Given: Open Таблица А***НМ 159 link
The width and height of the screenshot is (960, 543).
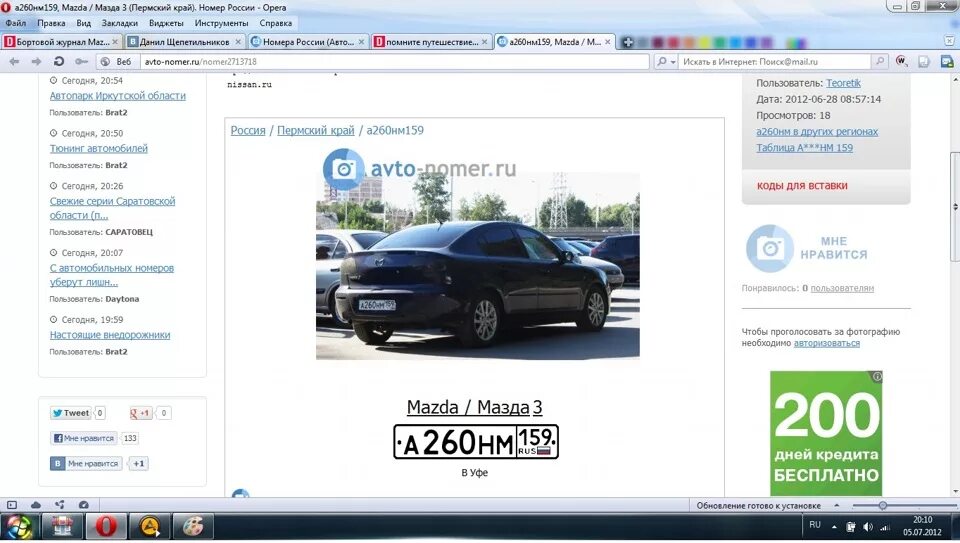Looking at the screenshot, I should click(x=804, y=148).
